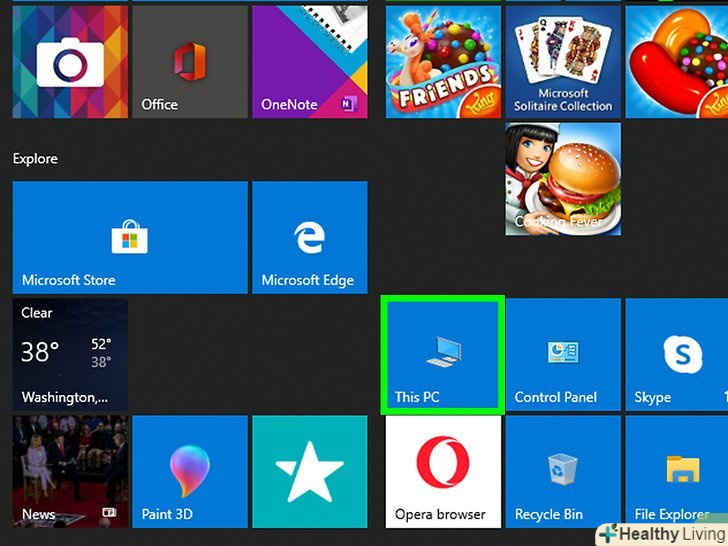728x546 pixels.
Task: Launch the Paint 3D tile
Action: [x=190, y=472]
